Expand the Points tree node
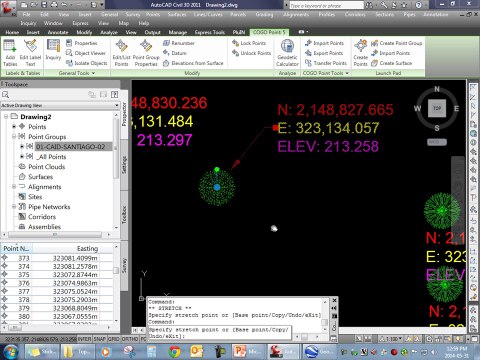 click(14, 127)
